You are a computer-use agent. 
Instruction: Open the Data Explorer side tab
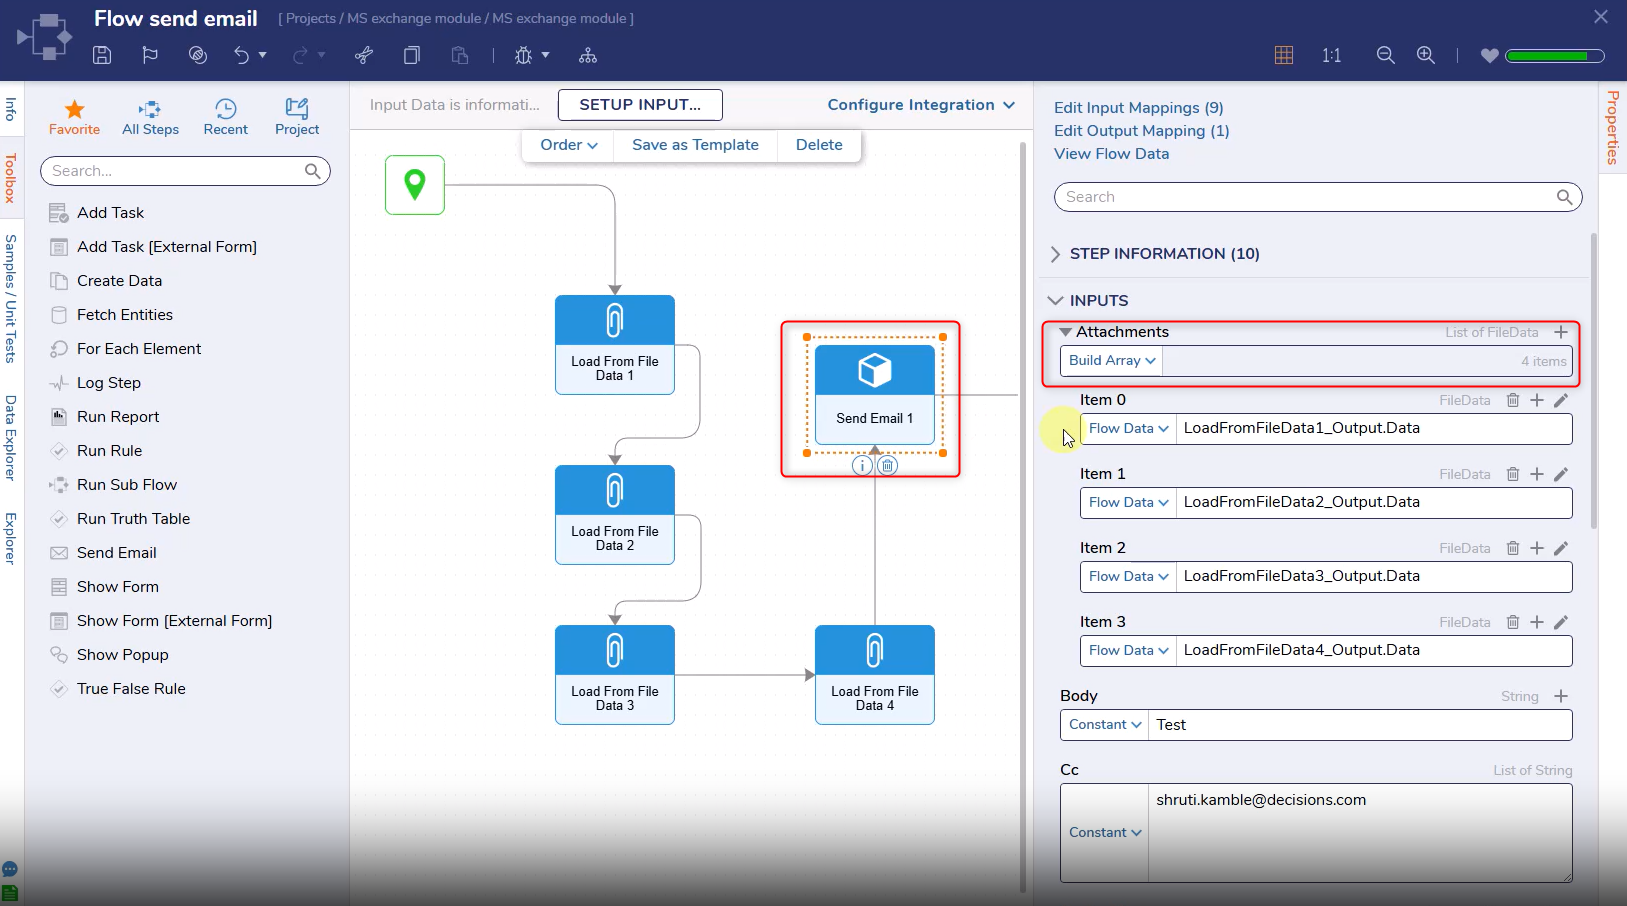(11, 438)
